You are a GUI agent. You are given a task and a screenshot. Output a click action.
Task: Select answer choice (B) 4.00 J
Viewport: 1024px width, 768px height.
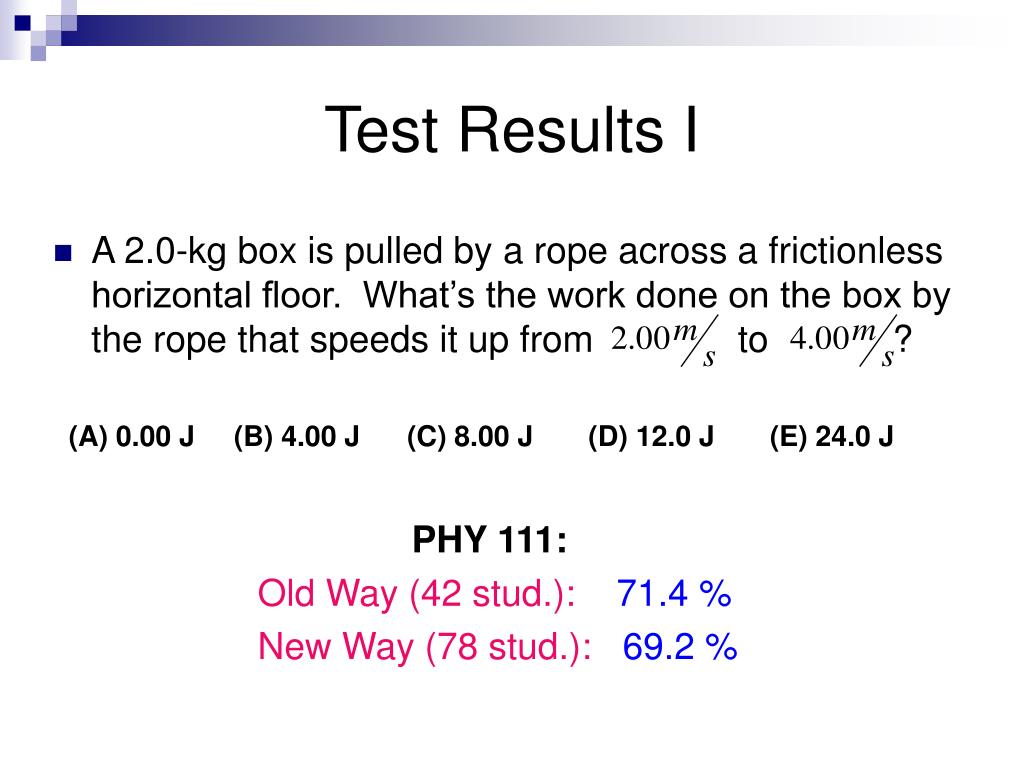pyautogui.click(x=296, y=436)
